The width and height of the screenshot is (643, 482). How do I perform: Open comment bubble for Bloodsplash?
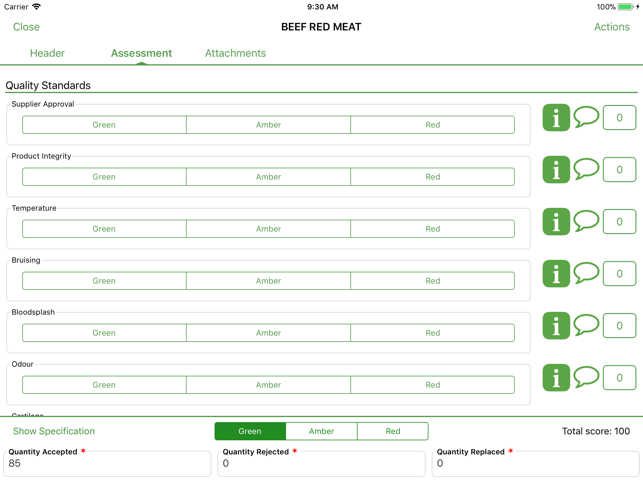coord(586,325)
